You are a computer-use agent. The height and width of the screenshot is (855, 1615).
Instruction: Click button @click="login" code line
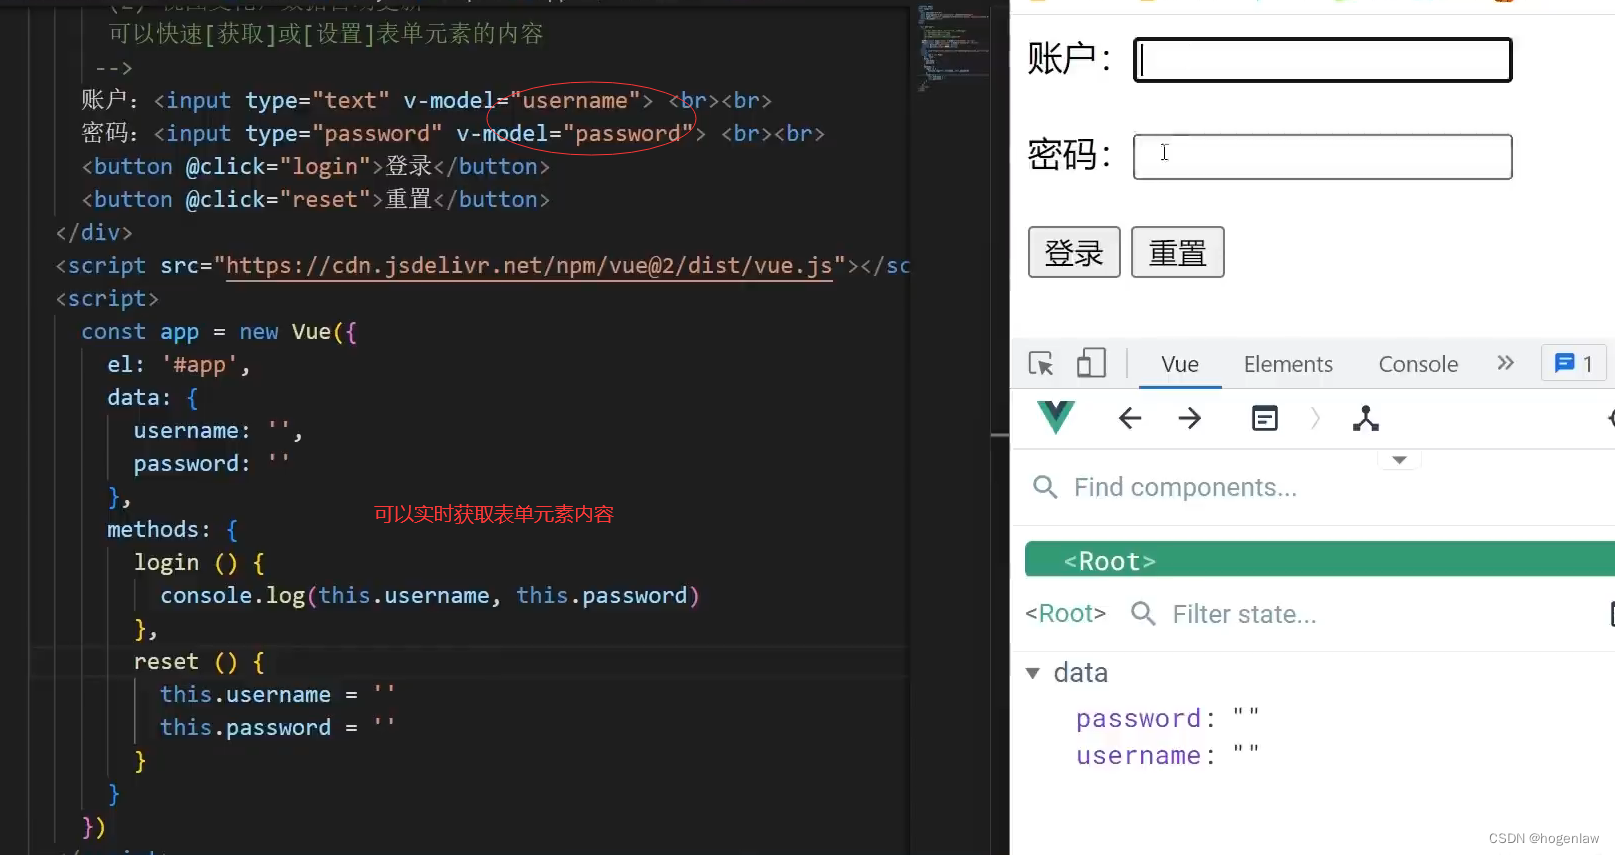[x=315, y=166]
